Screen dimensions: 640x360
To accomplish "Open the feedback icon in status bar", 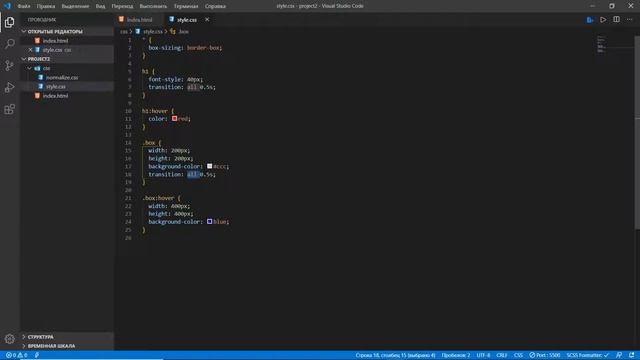I will (619, 355).
